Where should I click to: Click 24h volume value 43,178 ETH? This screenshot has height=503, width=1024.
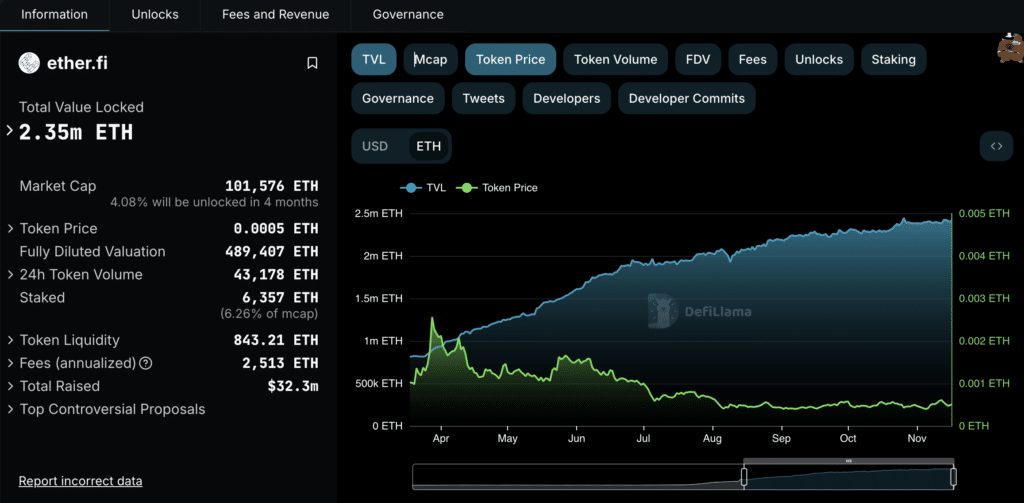point(276,274)
